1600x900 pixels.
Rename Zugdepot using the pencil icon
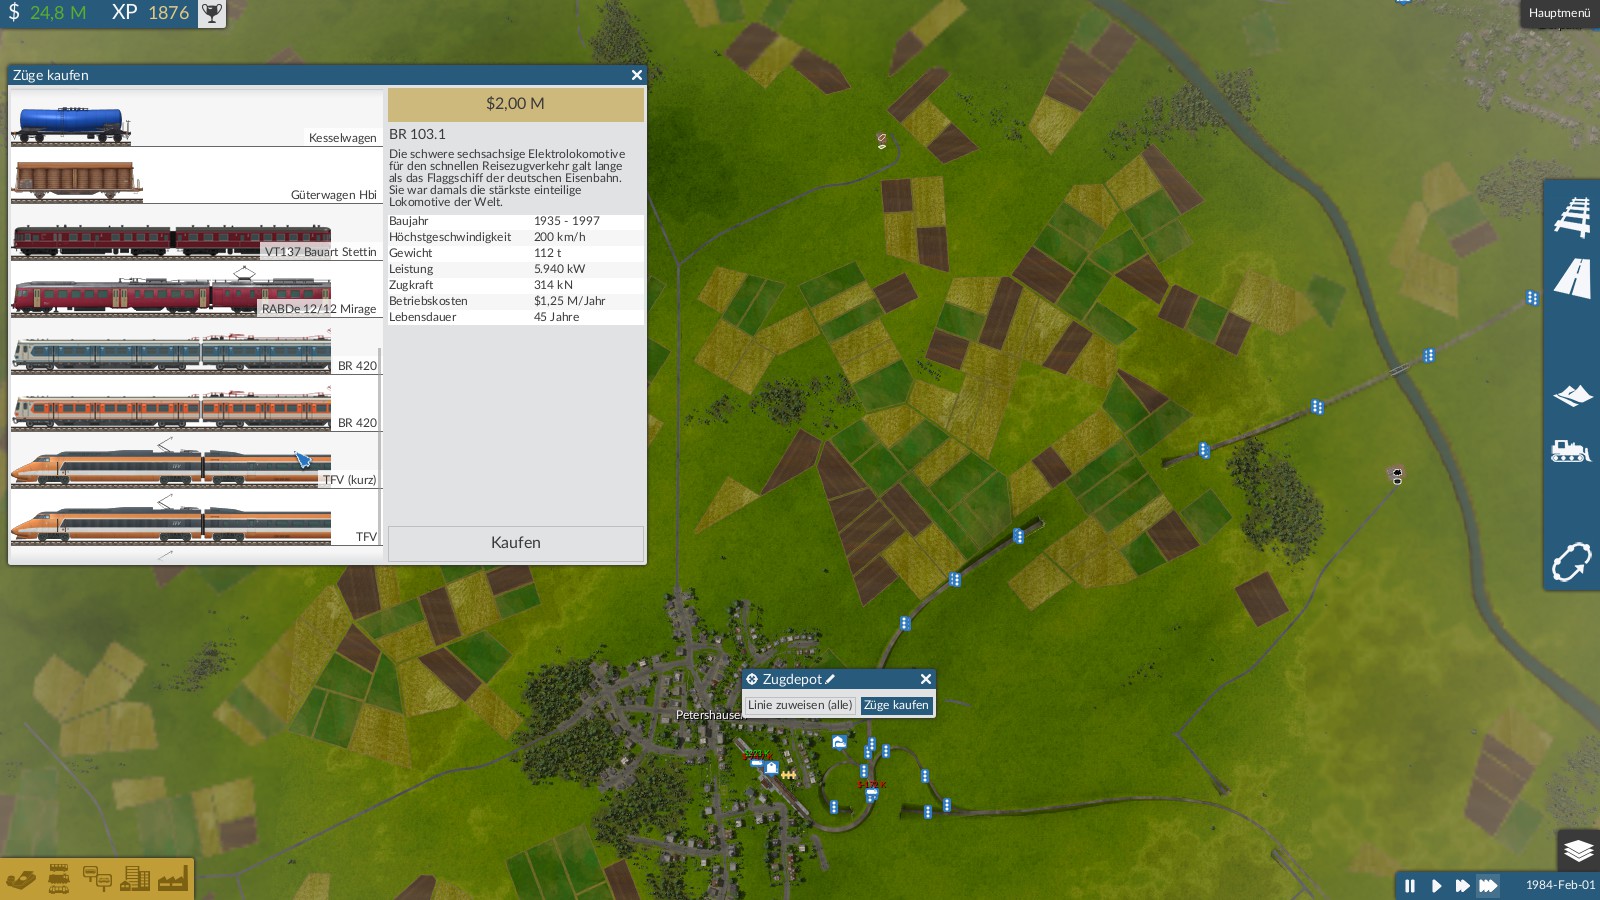(830, 679)
